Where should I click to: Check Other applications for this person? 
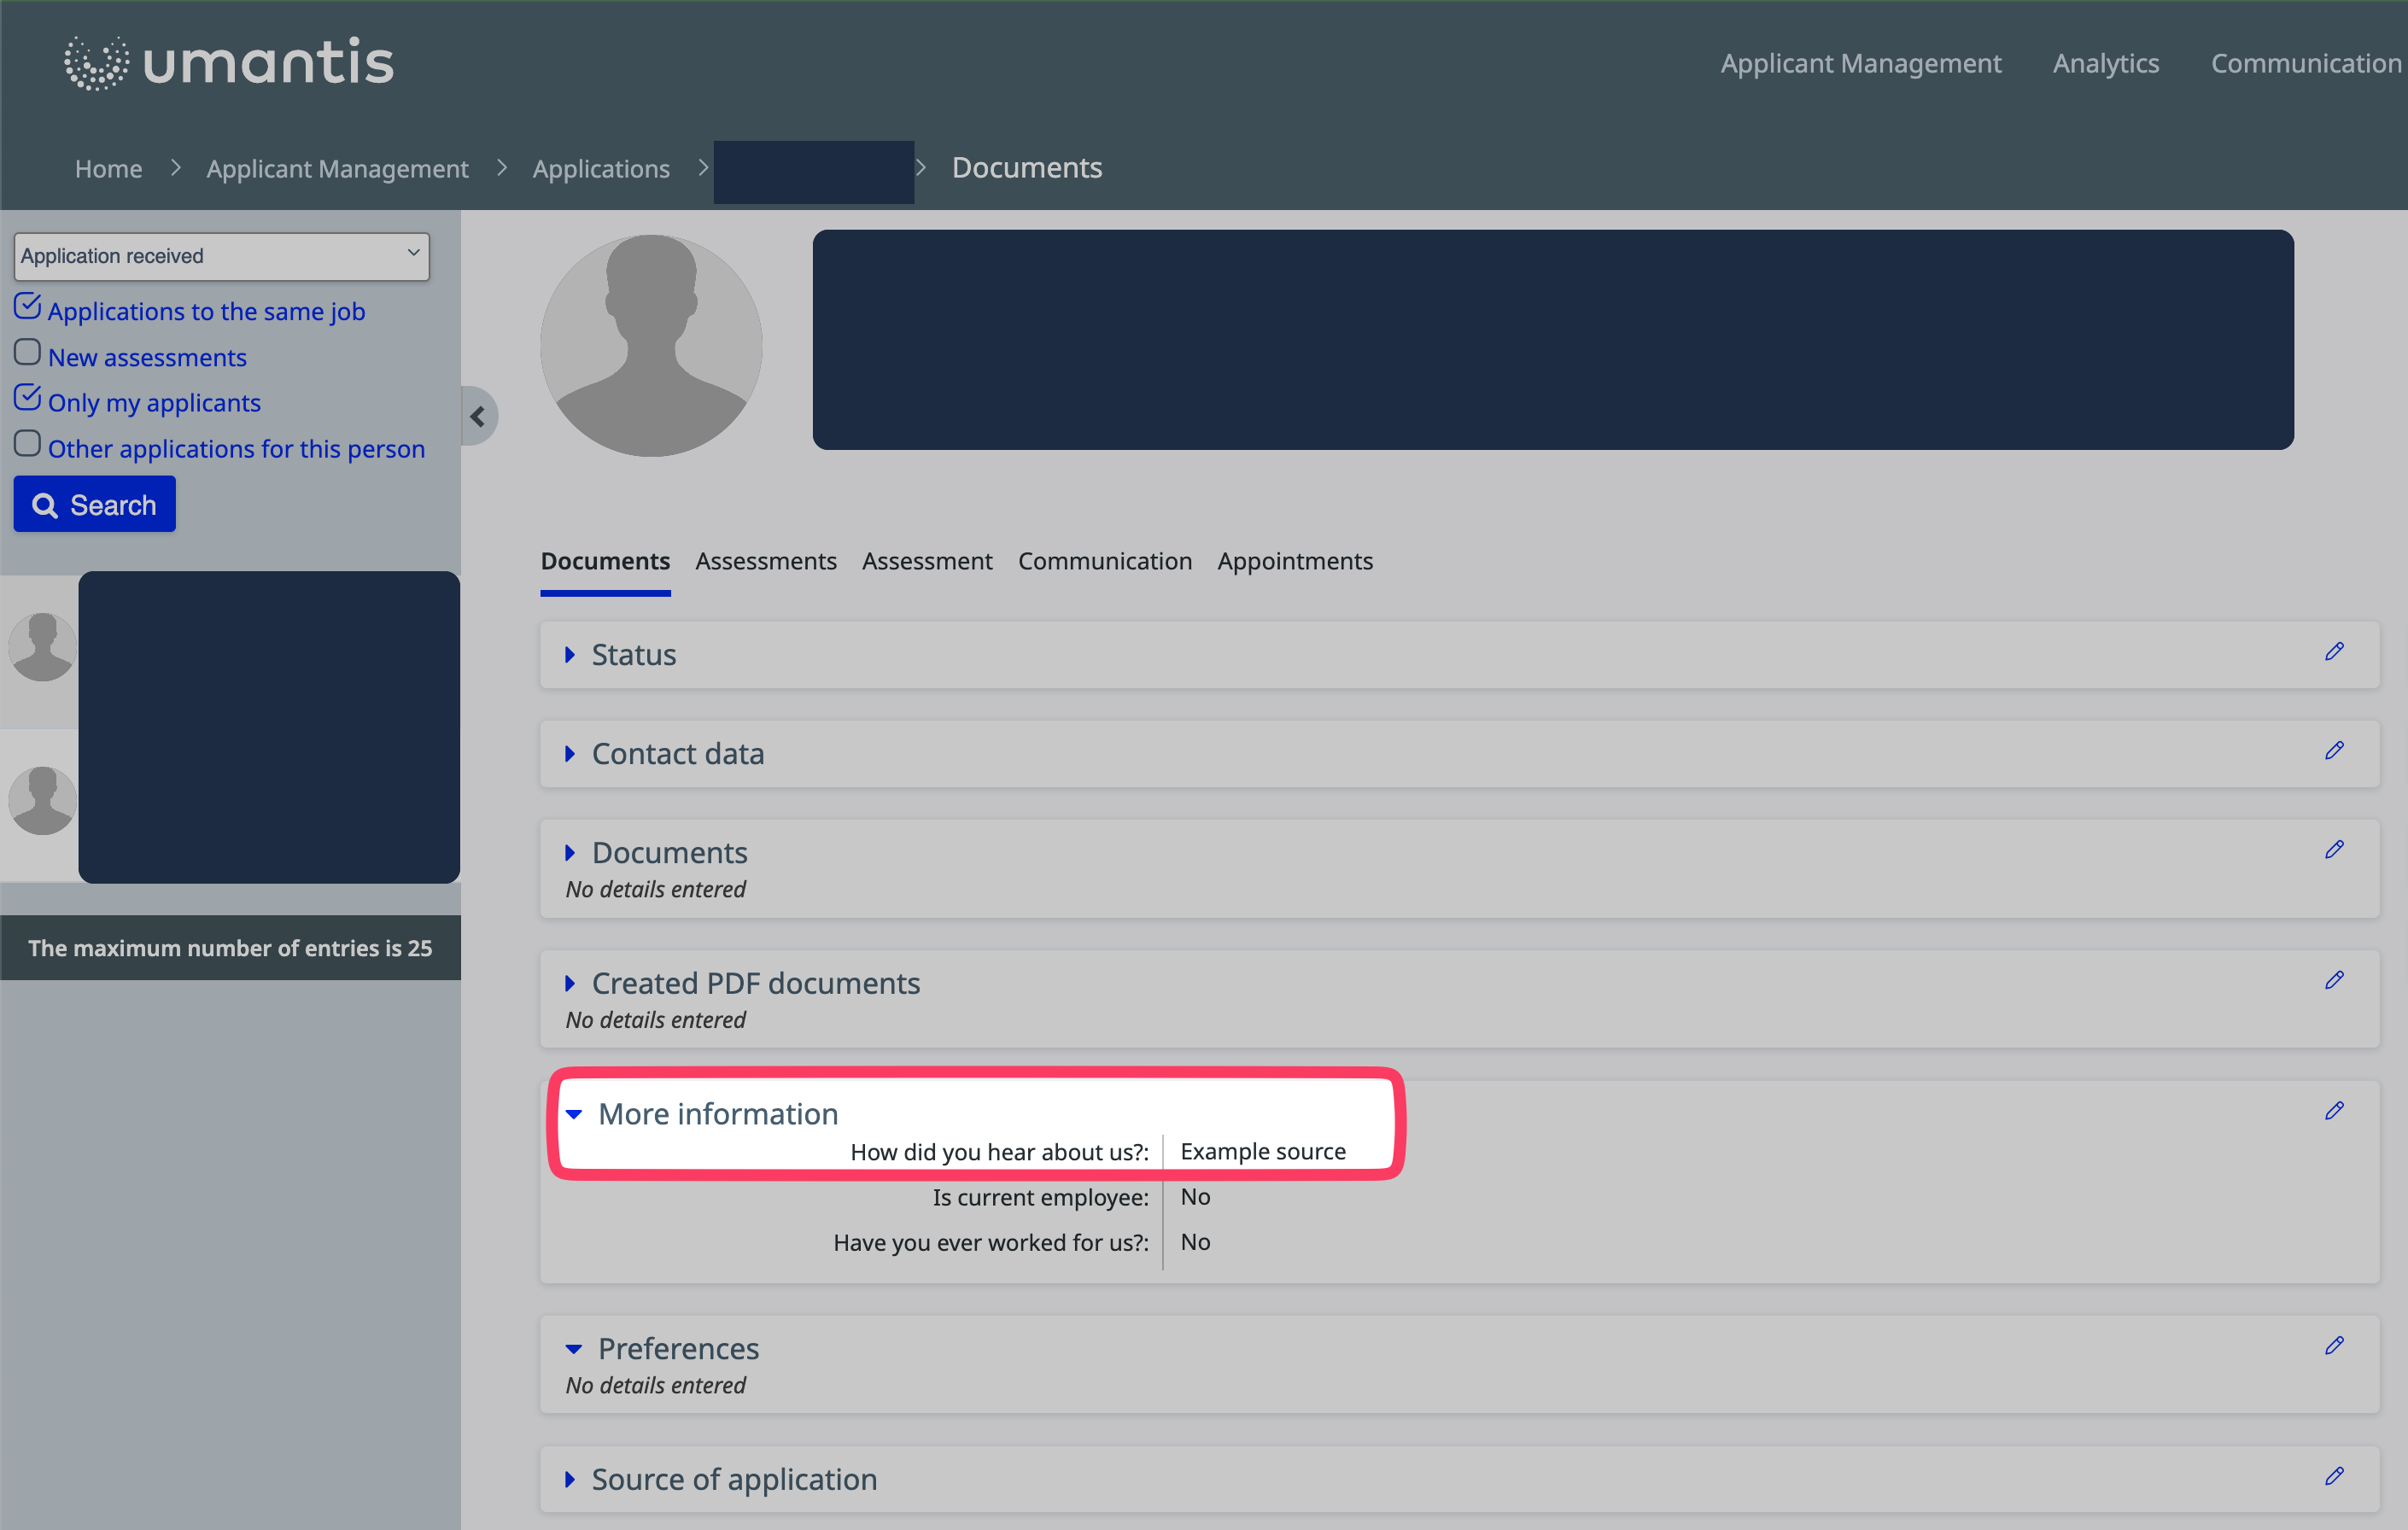[27, 444]
